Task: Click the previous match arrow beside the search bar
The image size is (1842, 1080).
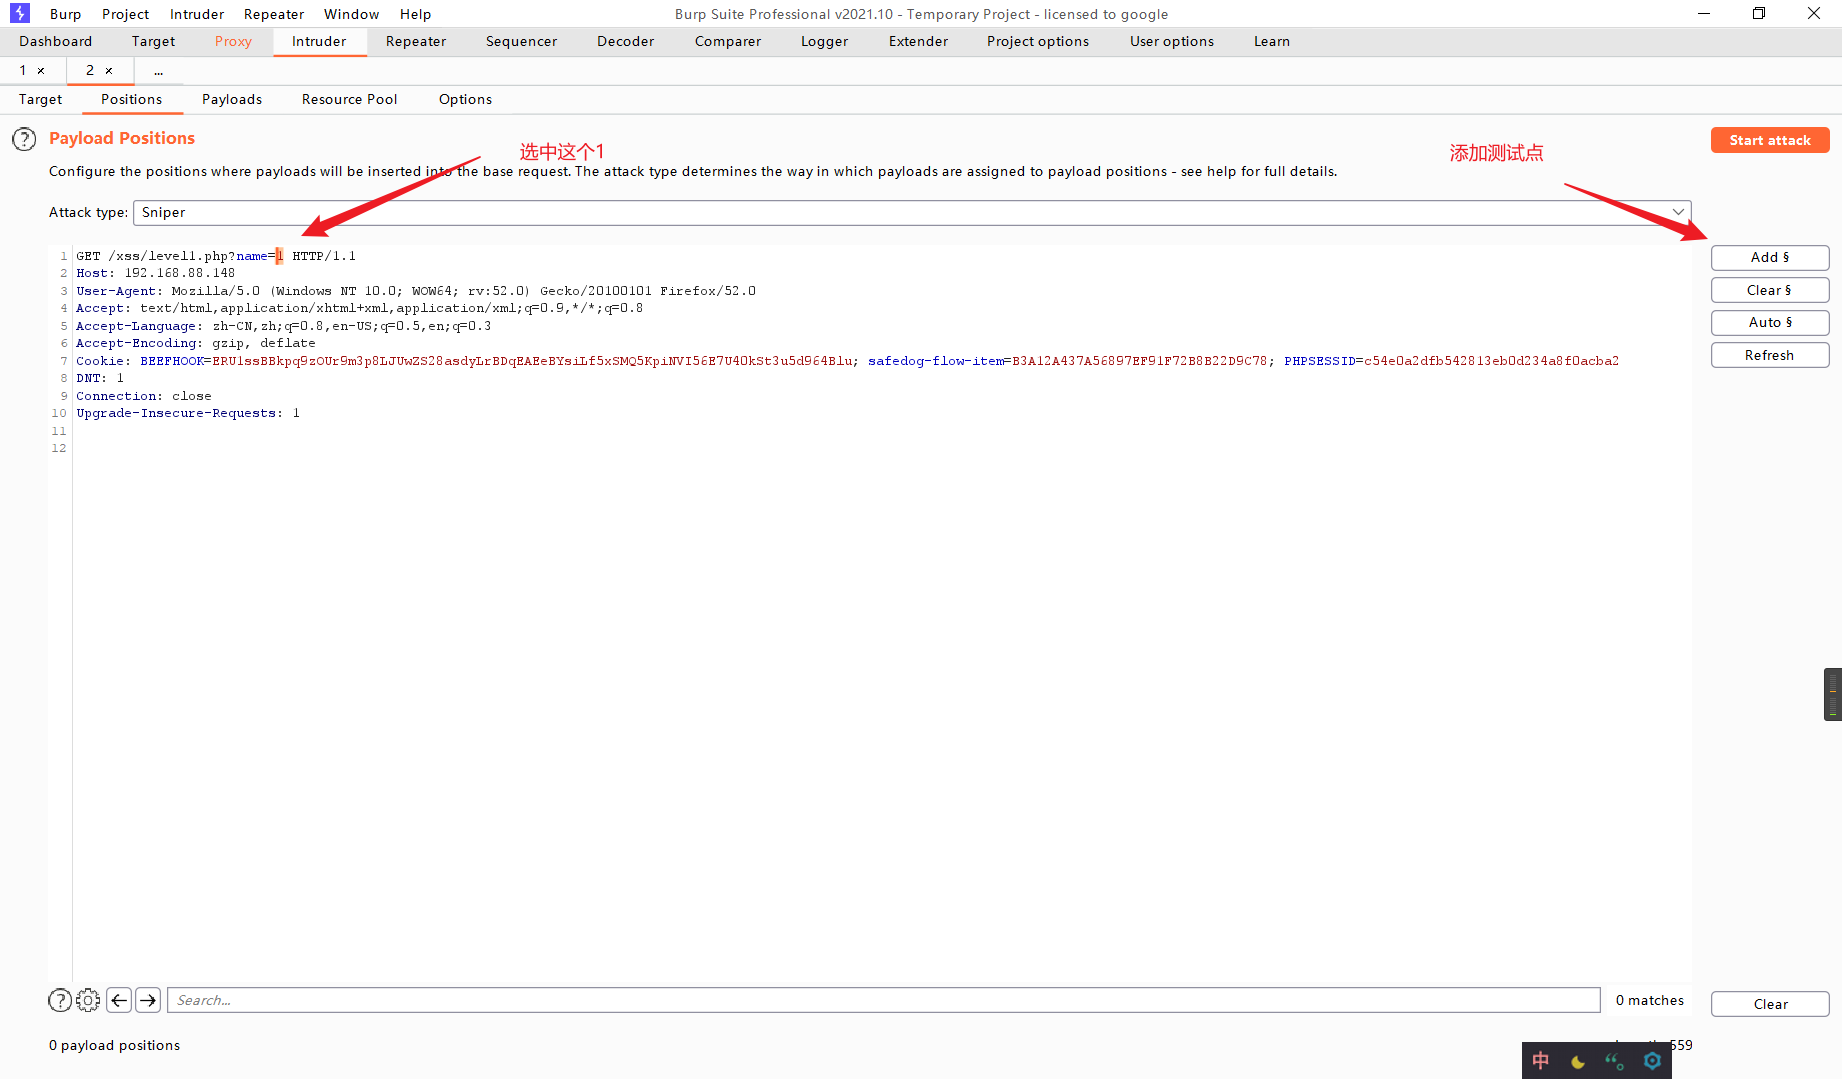Action: point(118,1000)
